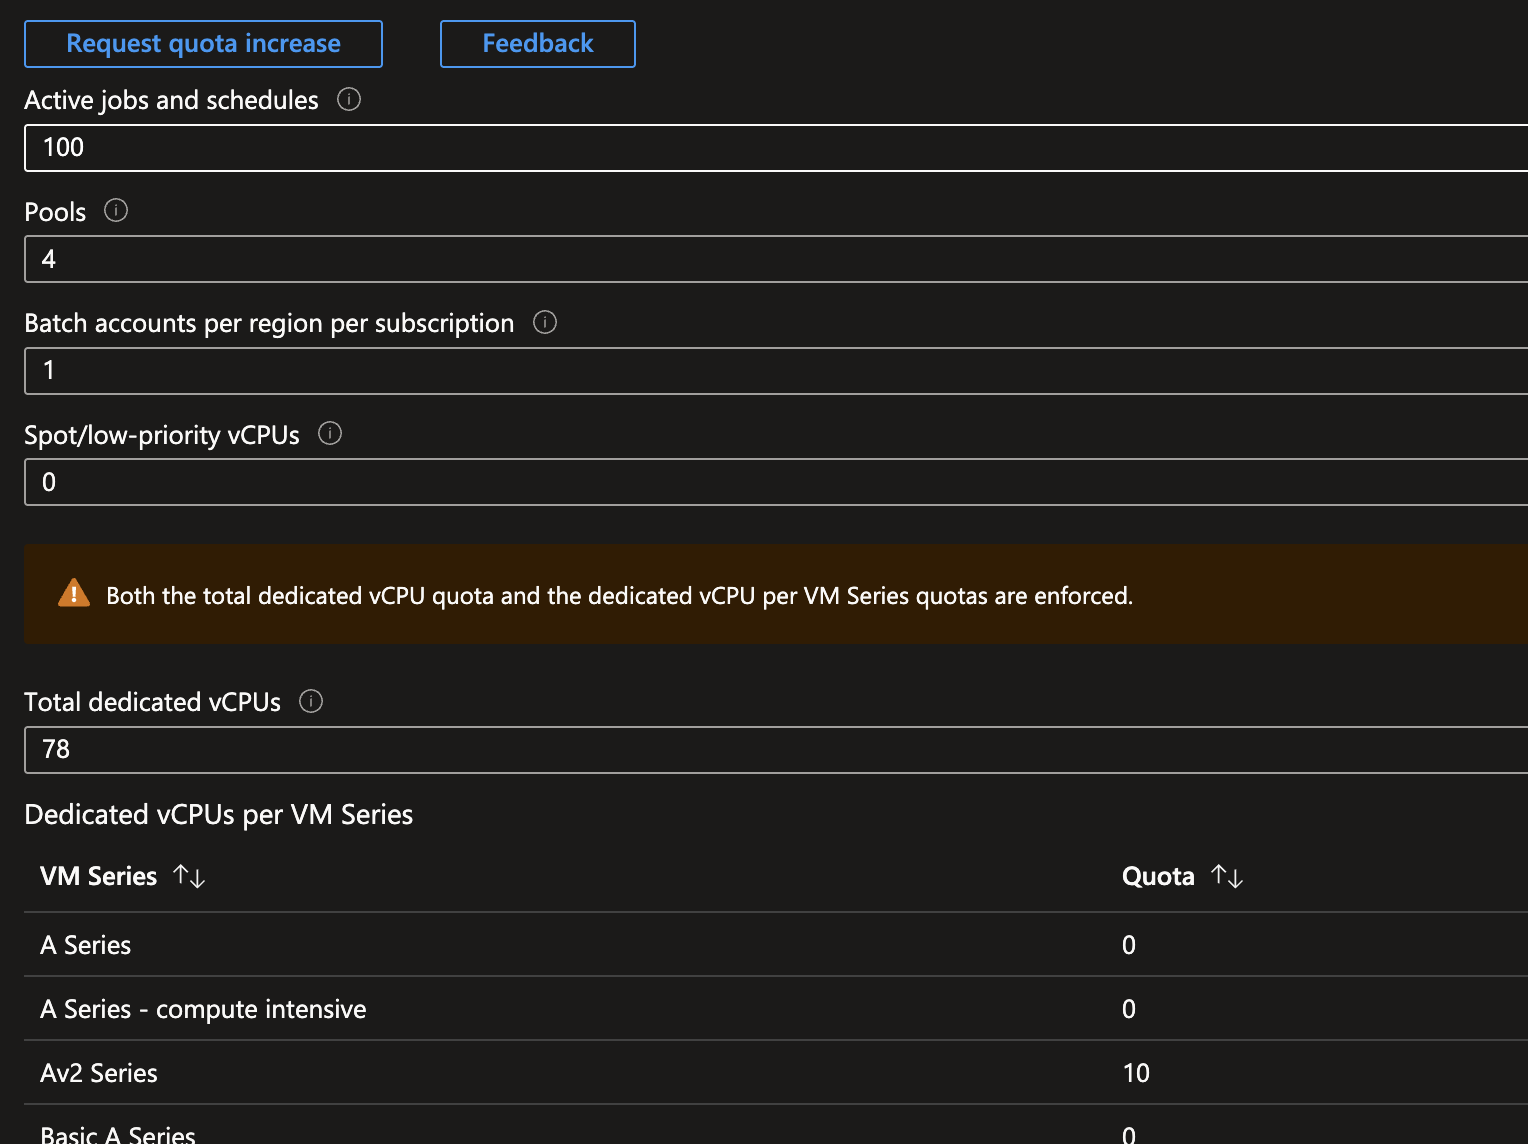Click compute intensive A Series quota 0
1528x1144 pixels.
(1129, 1009)
